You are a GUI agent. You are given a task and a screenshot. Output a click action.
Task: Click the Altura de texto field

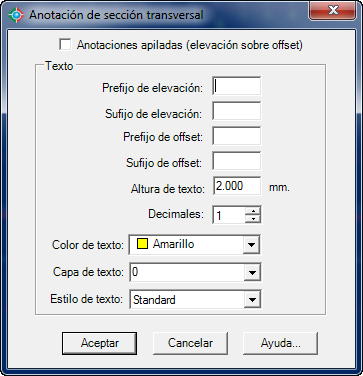click(237, 186)
